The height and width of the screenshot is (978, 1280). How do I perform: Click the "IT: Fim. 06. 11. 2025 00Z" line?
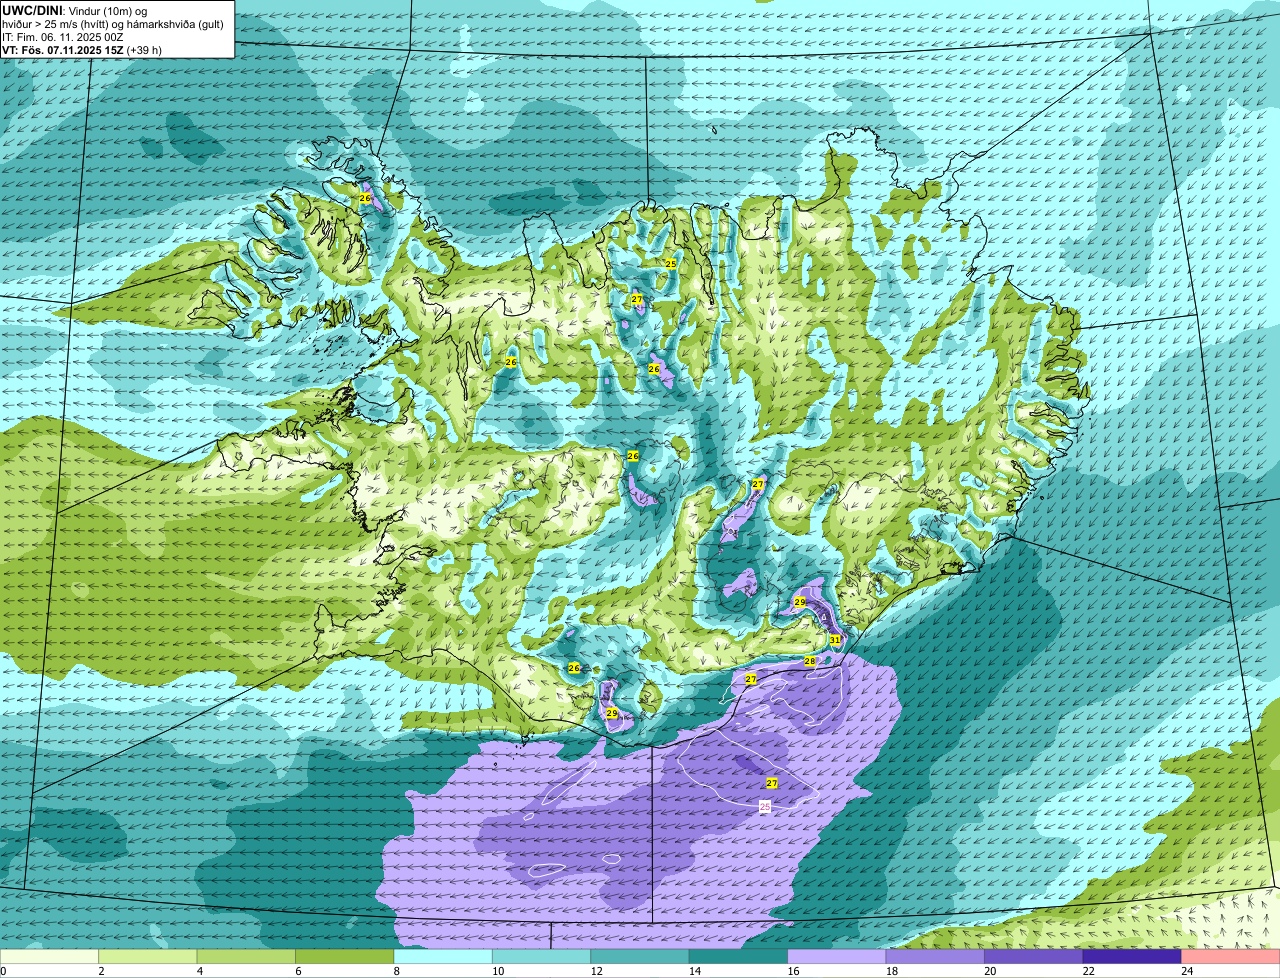click(x=62, y=37)
